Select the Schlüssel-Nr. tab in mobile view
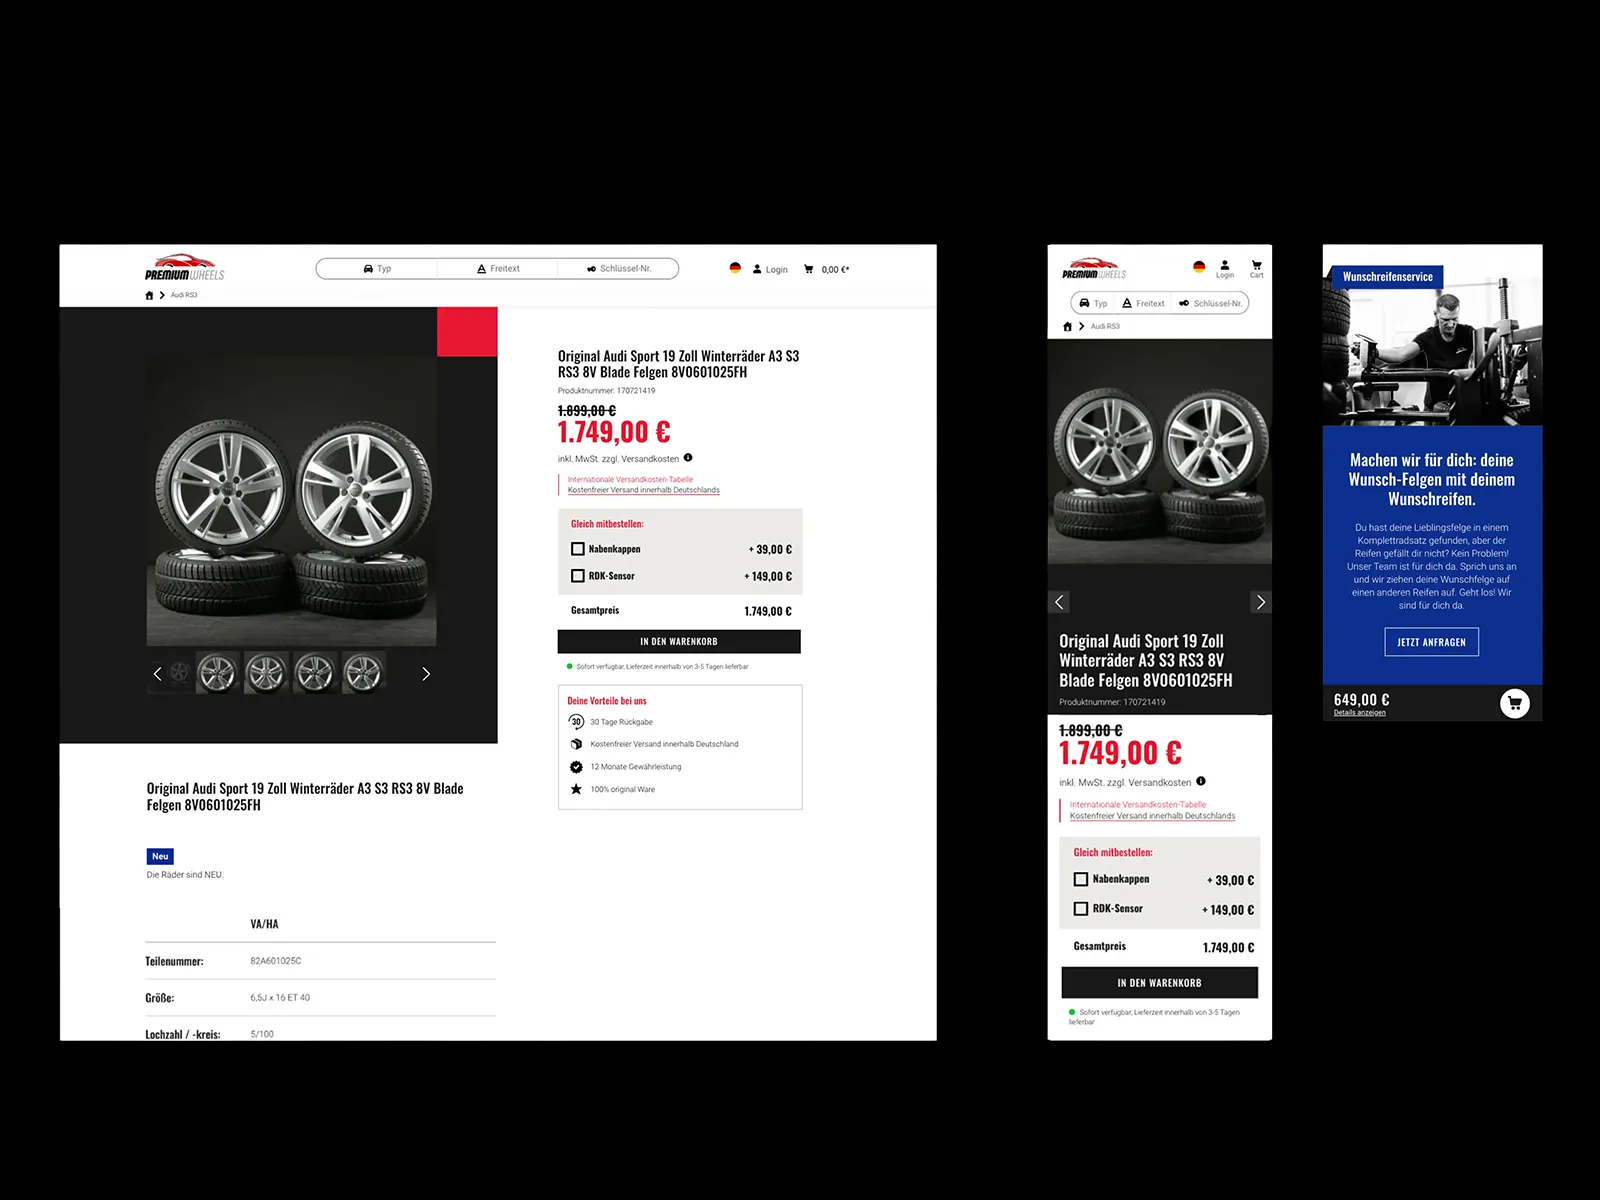The image size is (1600, 1200). point(1210,303)
